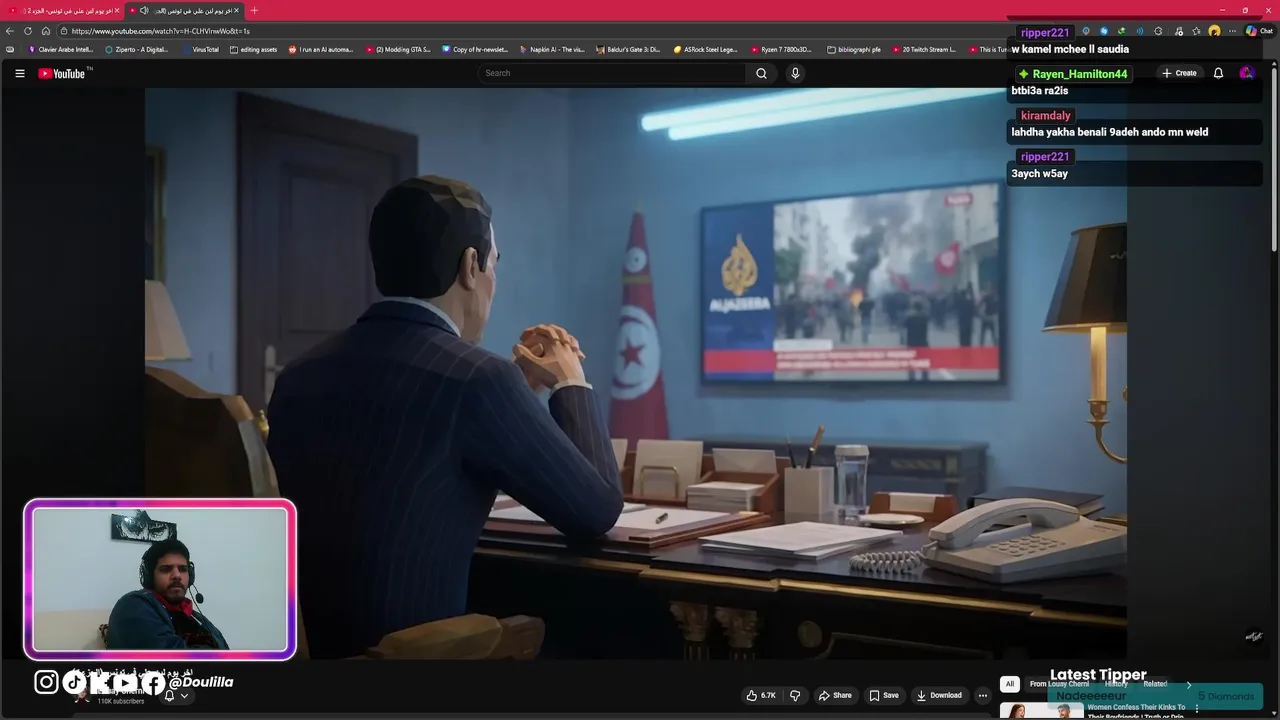Dislike the video
The image size is (1280, 720).
(x=795, y=695)
